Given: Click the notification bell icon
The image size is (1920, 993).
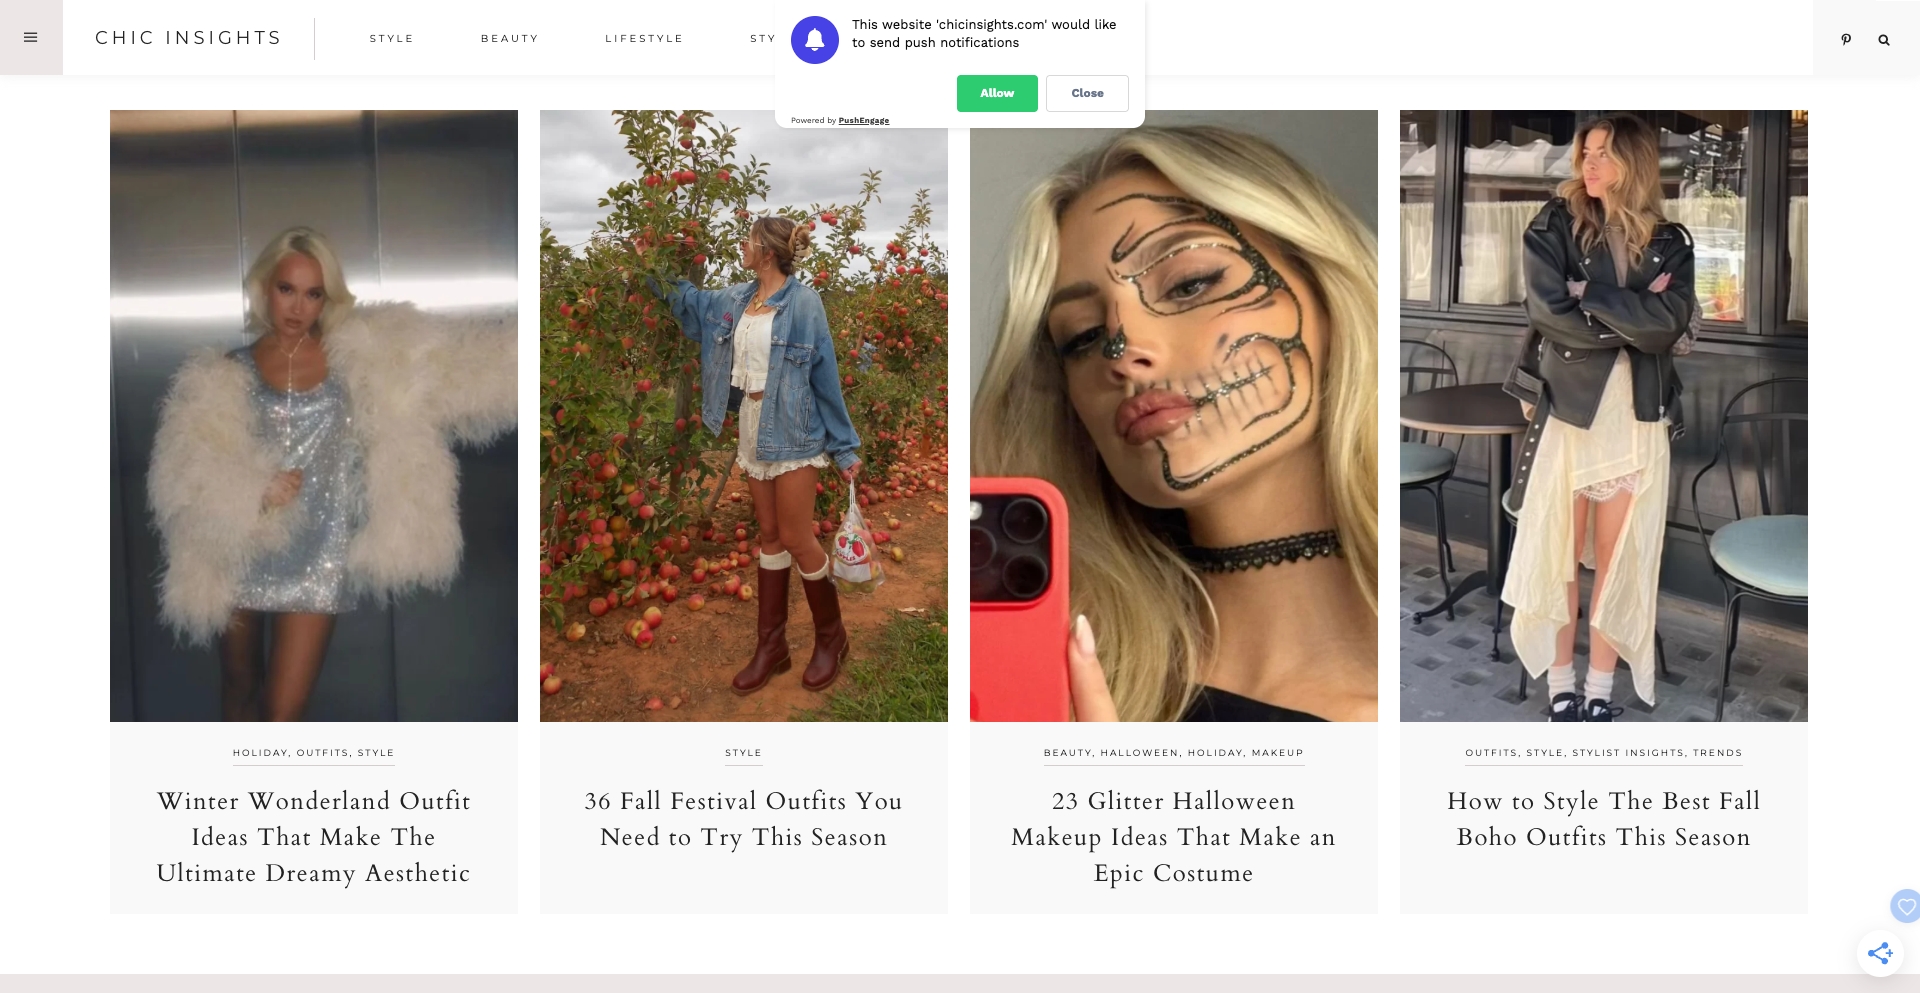Looking at the screenshot, I should point(815,40).
